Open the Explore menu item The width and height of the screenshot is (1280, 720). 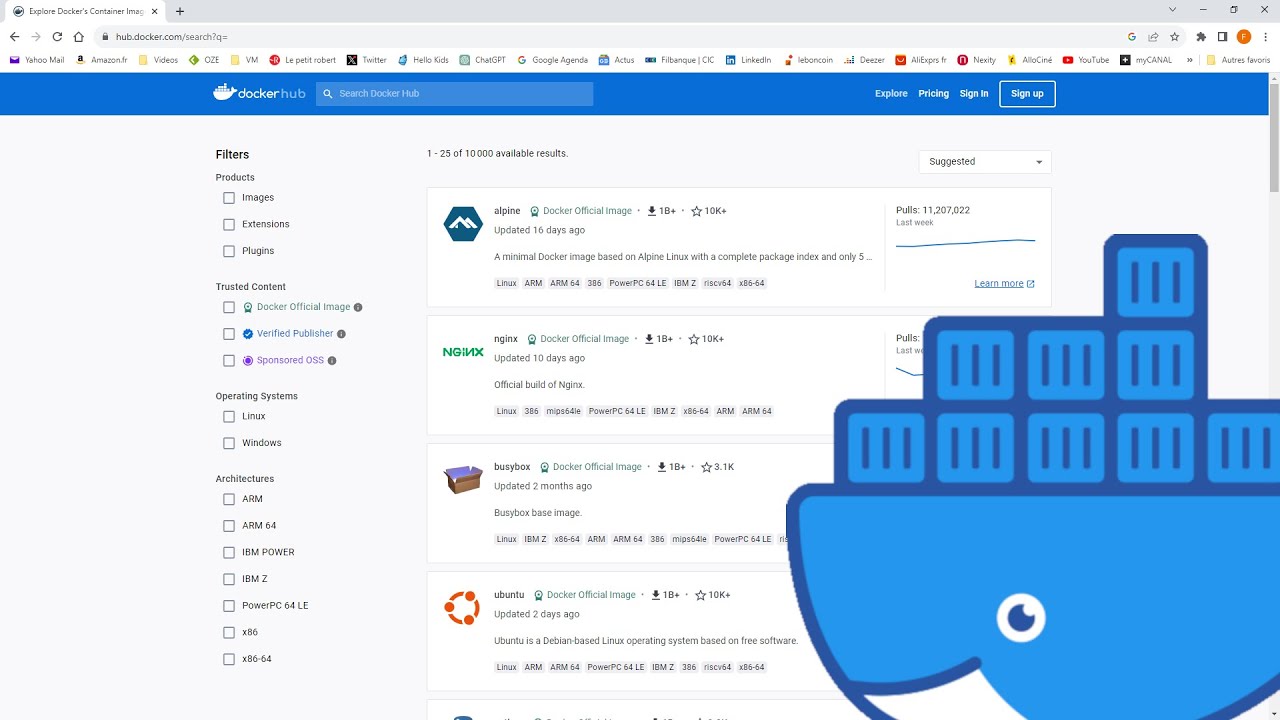click(x=891, y=94)
